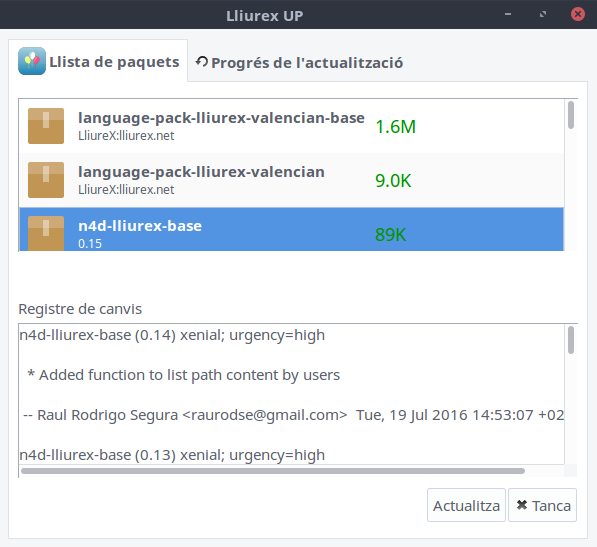Viewport: 597px width, 547px height.
Task: Click inside the Registre de canvis text
Action: pyautogui.click(x=292, y=394)
